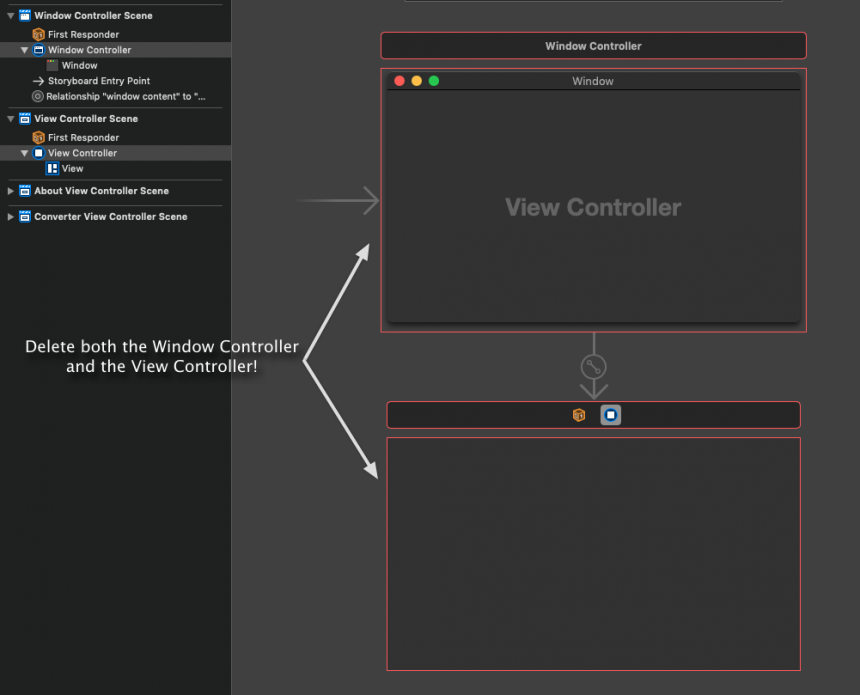This screenshot has width=860, height=695.
Task: Click the View Controller Scene header icon
Action: coord(23,118)
